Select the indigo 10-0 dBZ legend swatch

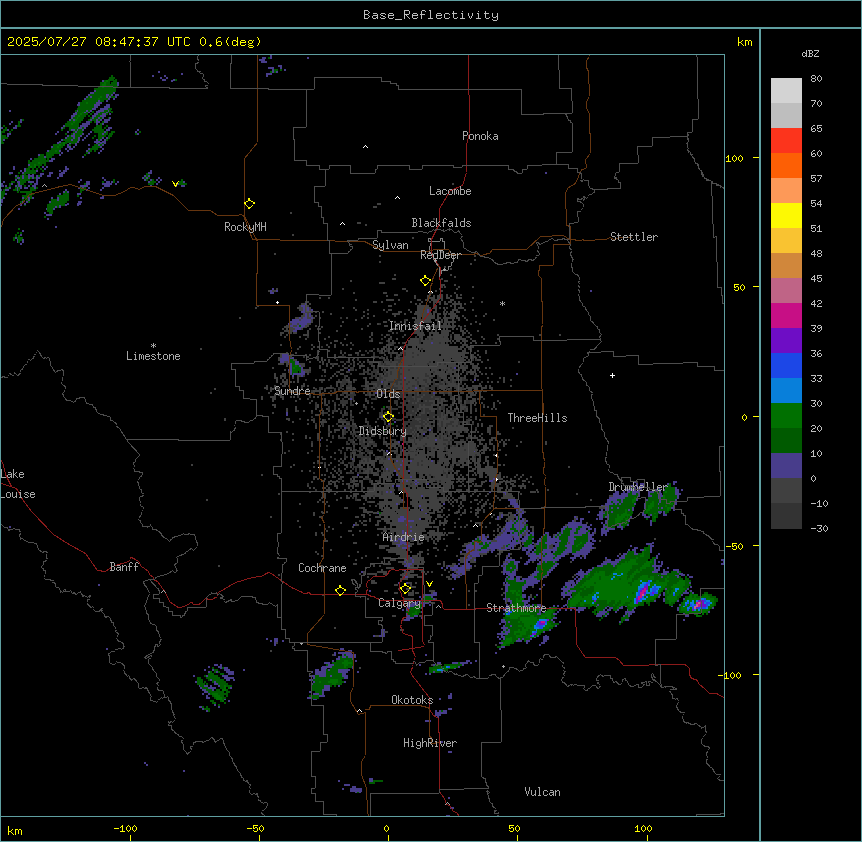pos(786,466)
